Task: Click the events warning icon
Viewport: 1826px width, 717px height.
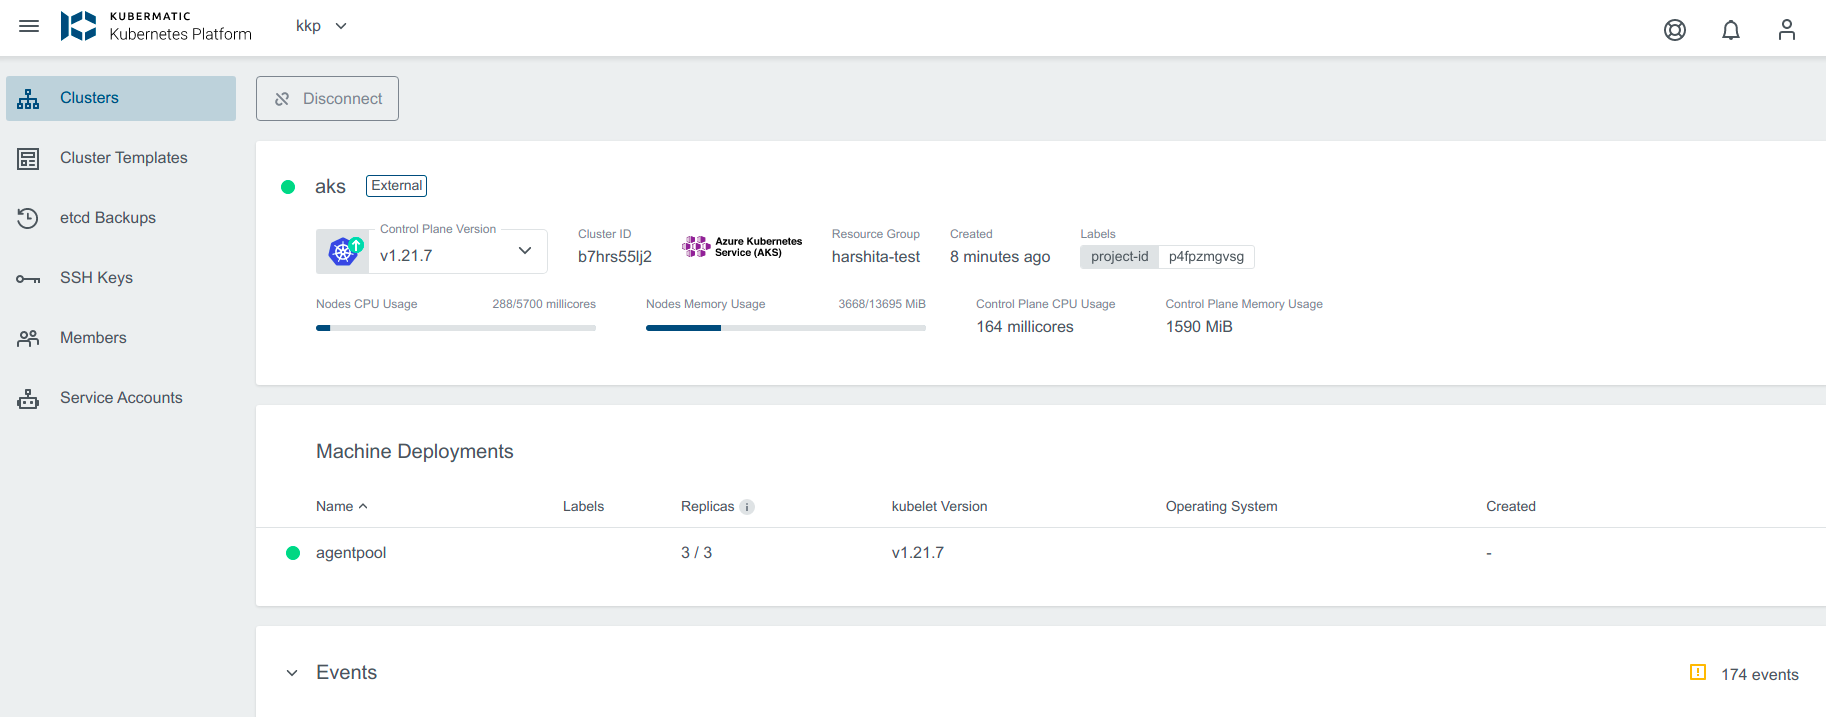Action: [x=1697, y=673]
